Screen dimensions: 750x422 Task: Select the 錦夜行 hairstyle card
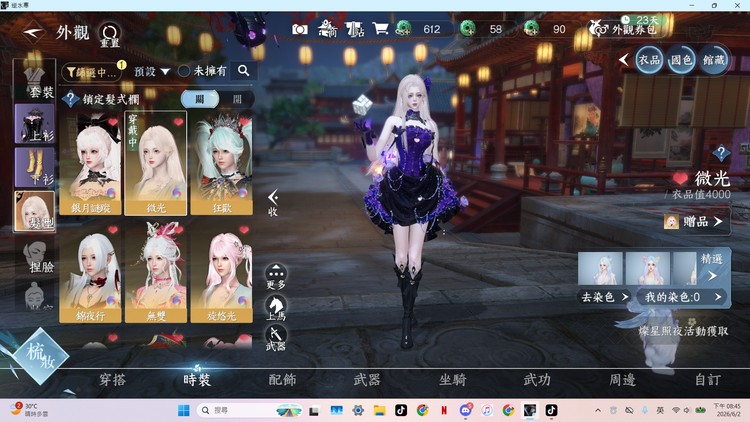pos(90,271)
